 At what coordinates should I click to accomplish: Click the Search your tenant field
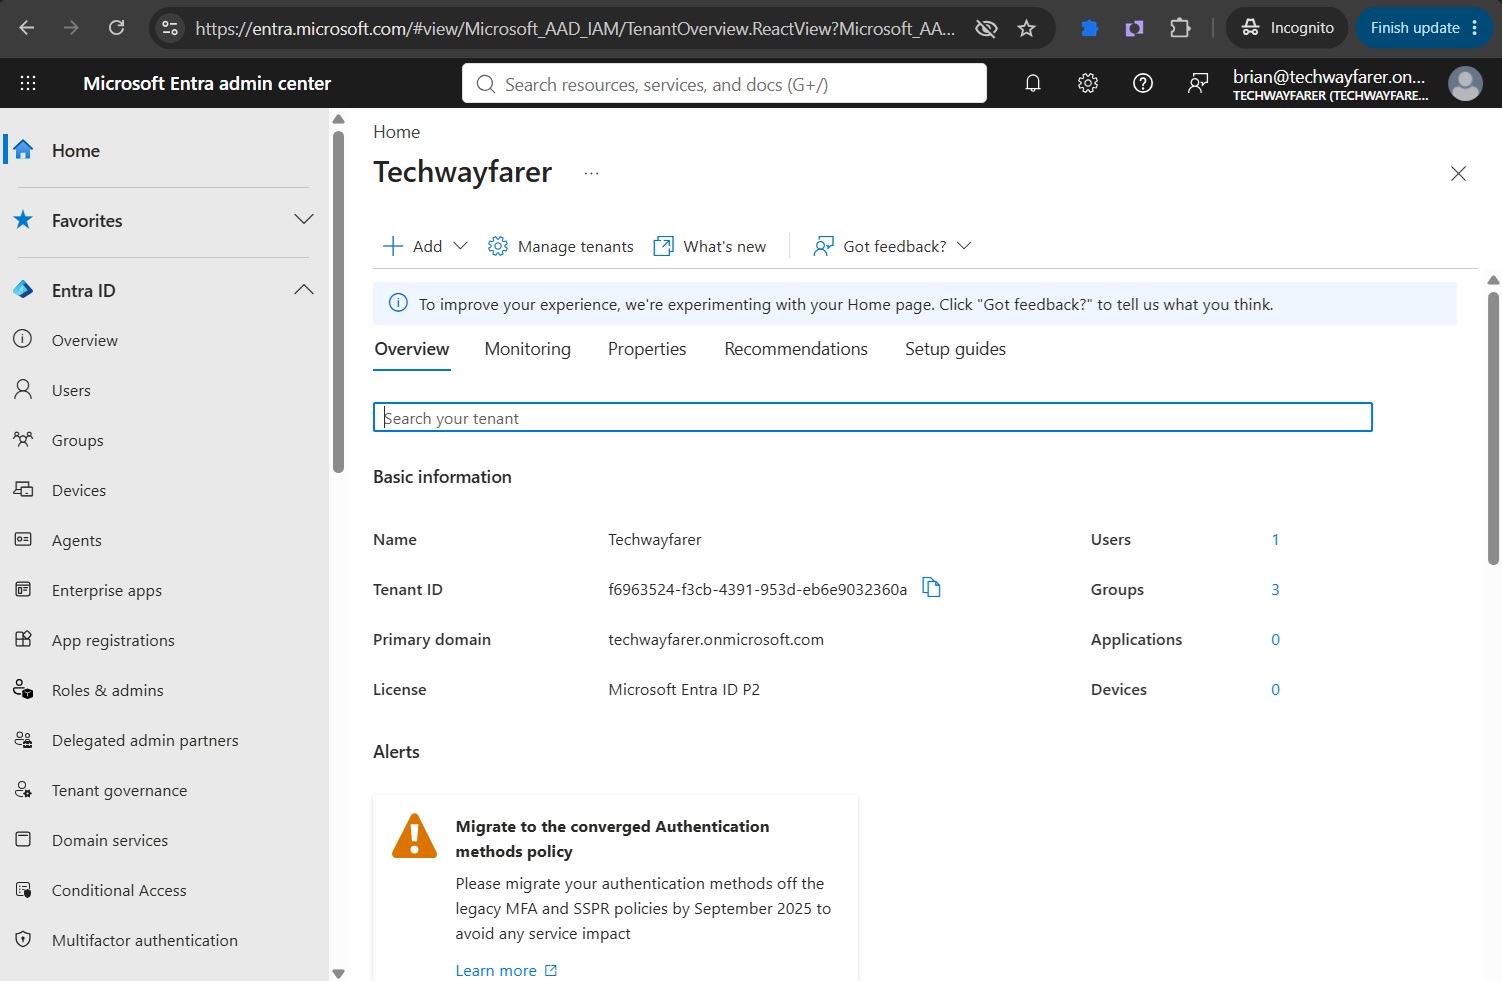872,418
